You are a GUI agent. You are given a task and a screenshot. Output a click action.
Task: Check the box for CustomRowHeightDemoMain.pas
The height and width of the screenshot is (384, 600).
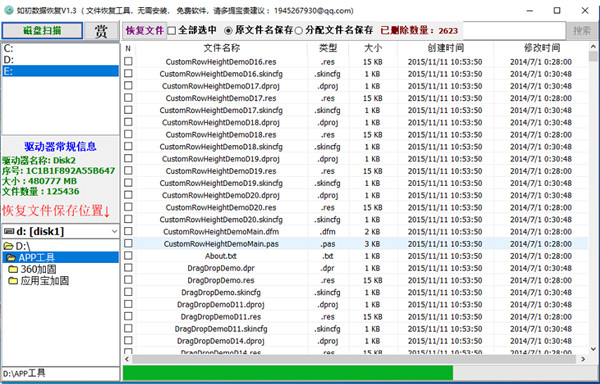point(128,243)
